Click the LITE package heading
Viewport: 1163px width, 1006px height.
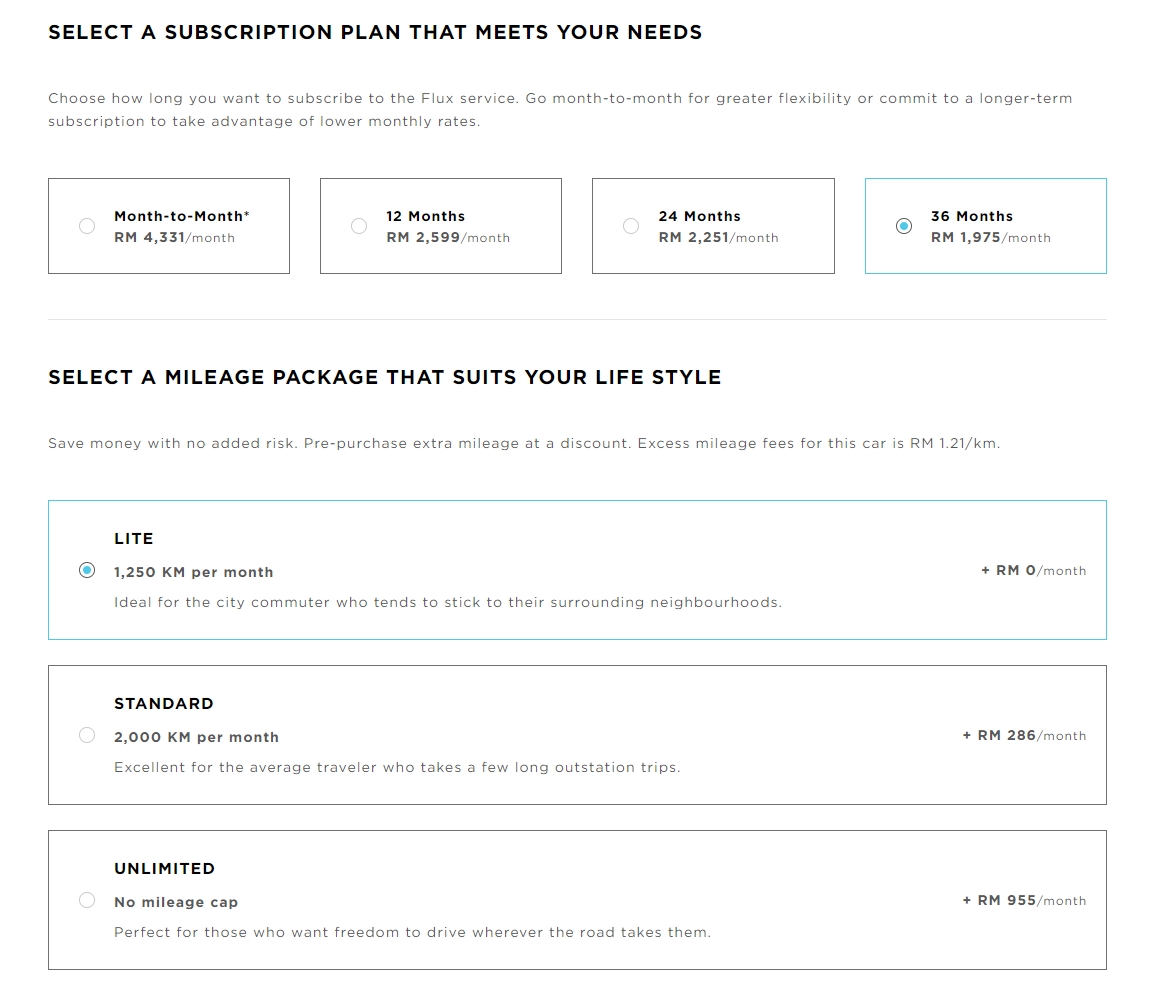coord(134,539)
